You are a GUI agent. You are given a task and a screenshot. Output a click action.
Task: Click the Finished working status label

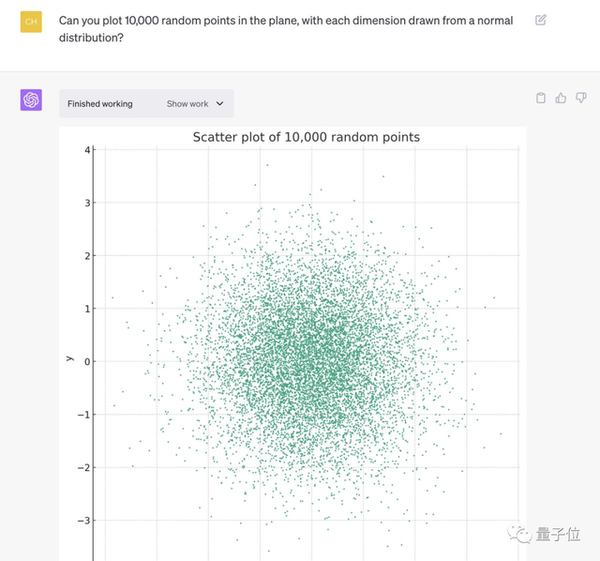pyautogui.click(x=100, y=104)
